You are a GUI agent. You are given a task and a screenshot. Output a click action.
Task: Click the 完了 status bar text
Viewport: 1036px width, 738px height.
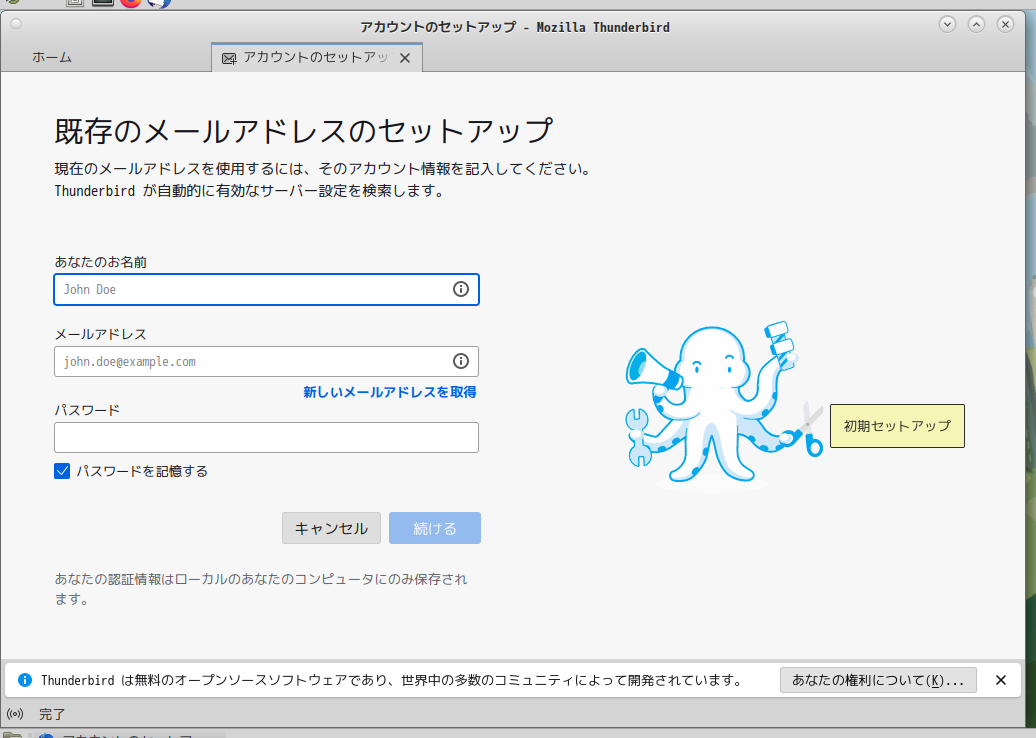click(52, 714)
